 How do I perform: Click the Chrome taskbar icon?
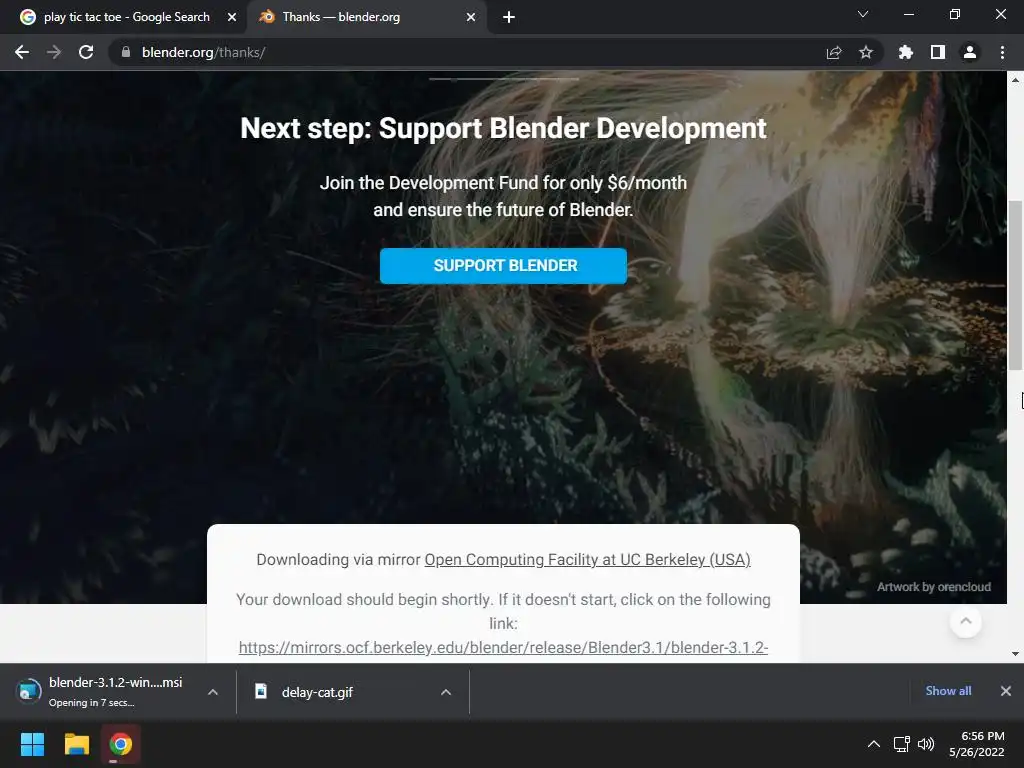coord(121,744)
